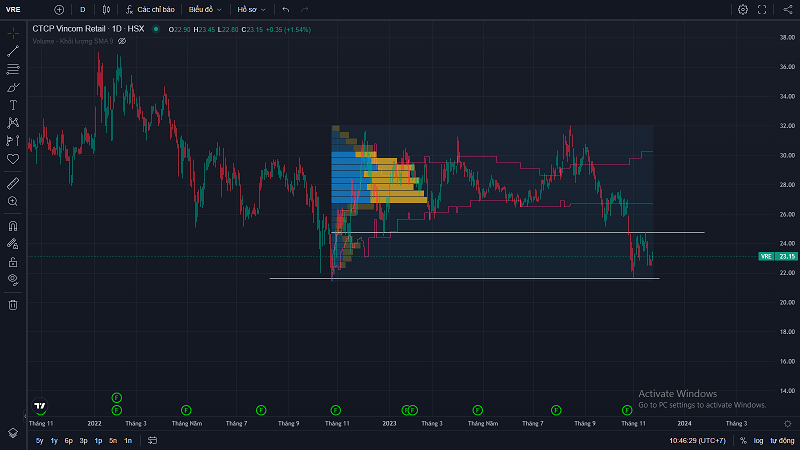Select the 1y time range
The image size is (800, 450).
click(53, 440)
